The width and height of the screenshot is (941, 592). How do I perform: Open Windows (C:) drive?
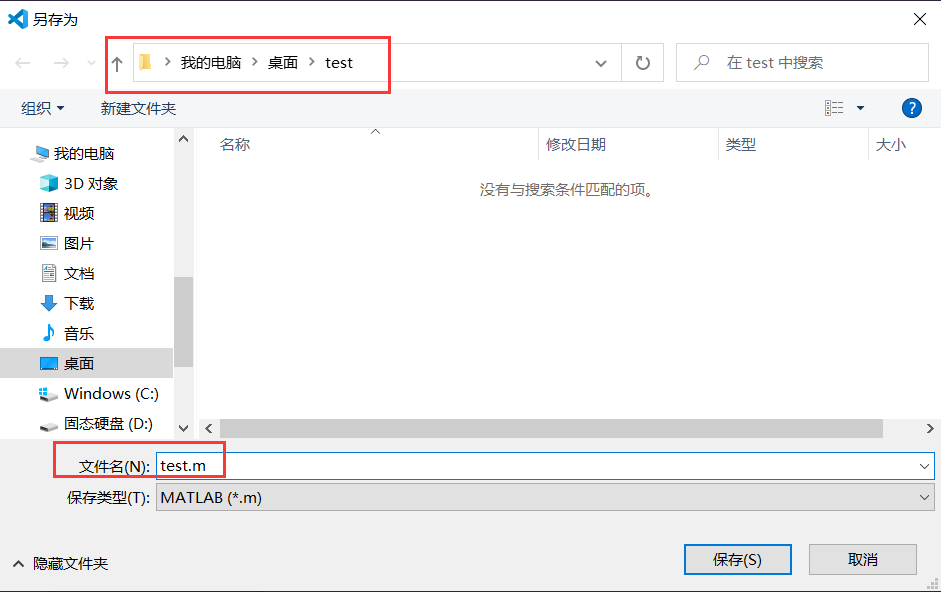(x=112, y=394)
